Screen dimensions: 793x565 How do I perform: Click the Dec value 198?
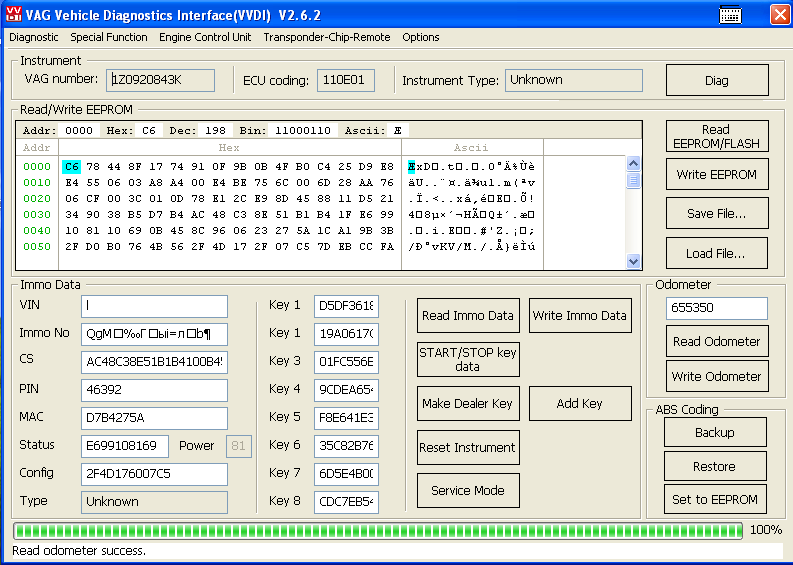click(x=215, y=131)
